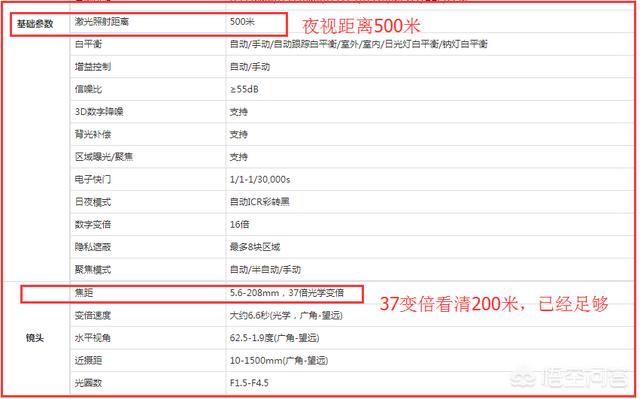Image resolution: width=640 pixels, height=399 pixels.
Task: Select the 5.6-208mm，37倍光学变倍 value
Action: (x=287, y=293)
